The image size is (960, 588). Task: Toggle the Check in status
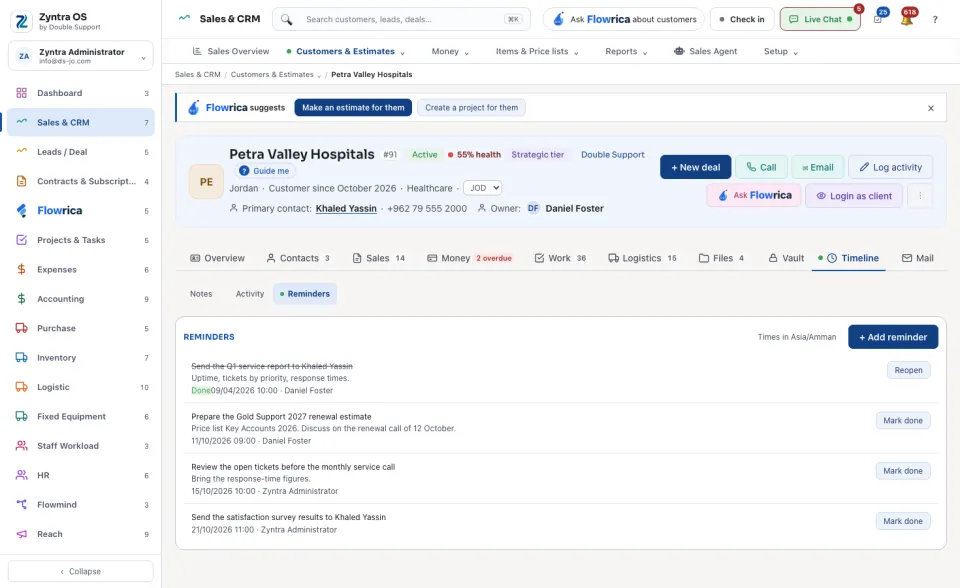(741, 20)
